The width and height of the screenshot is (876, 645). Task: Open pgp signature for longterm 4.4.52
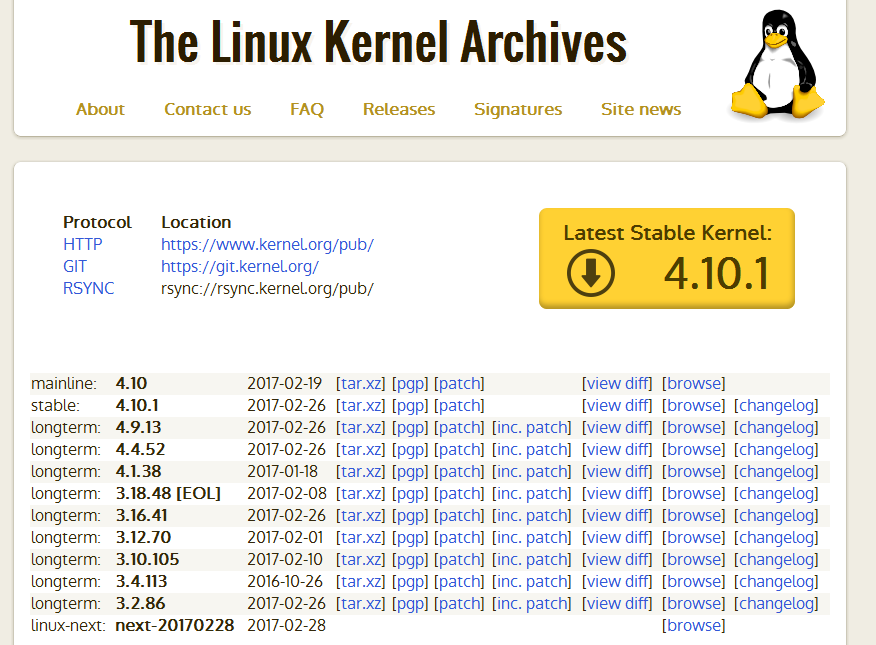(x=410, y=450)
